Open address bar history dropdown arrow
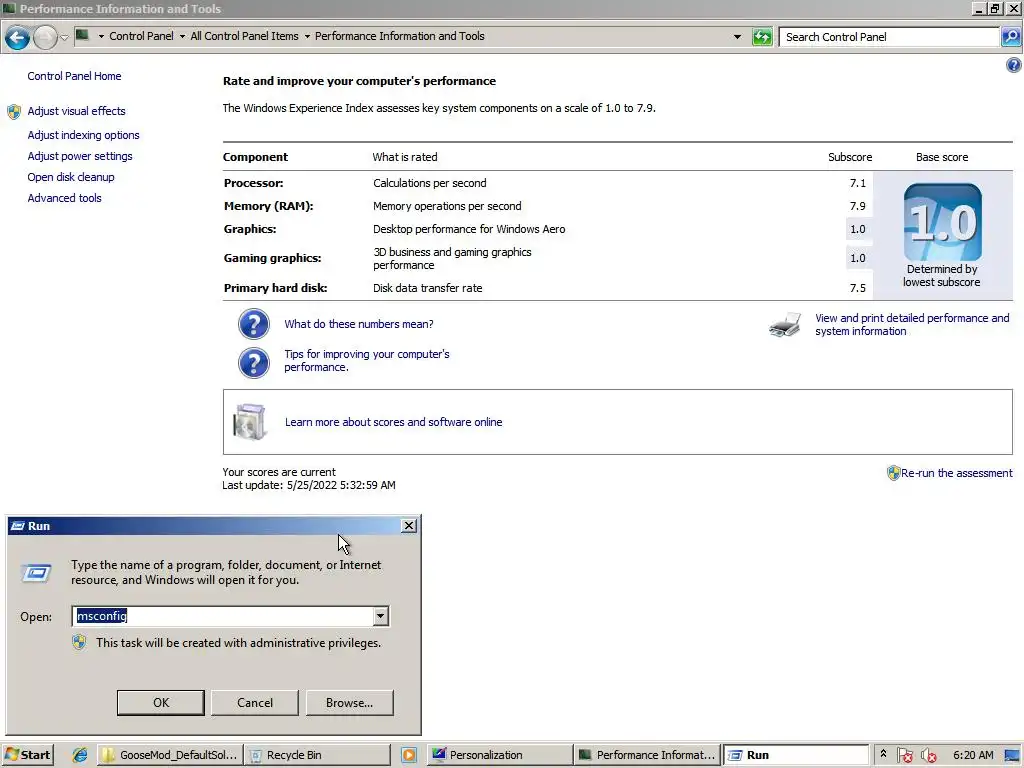The image size is (1024, 768). click(x=737, y=37)
